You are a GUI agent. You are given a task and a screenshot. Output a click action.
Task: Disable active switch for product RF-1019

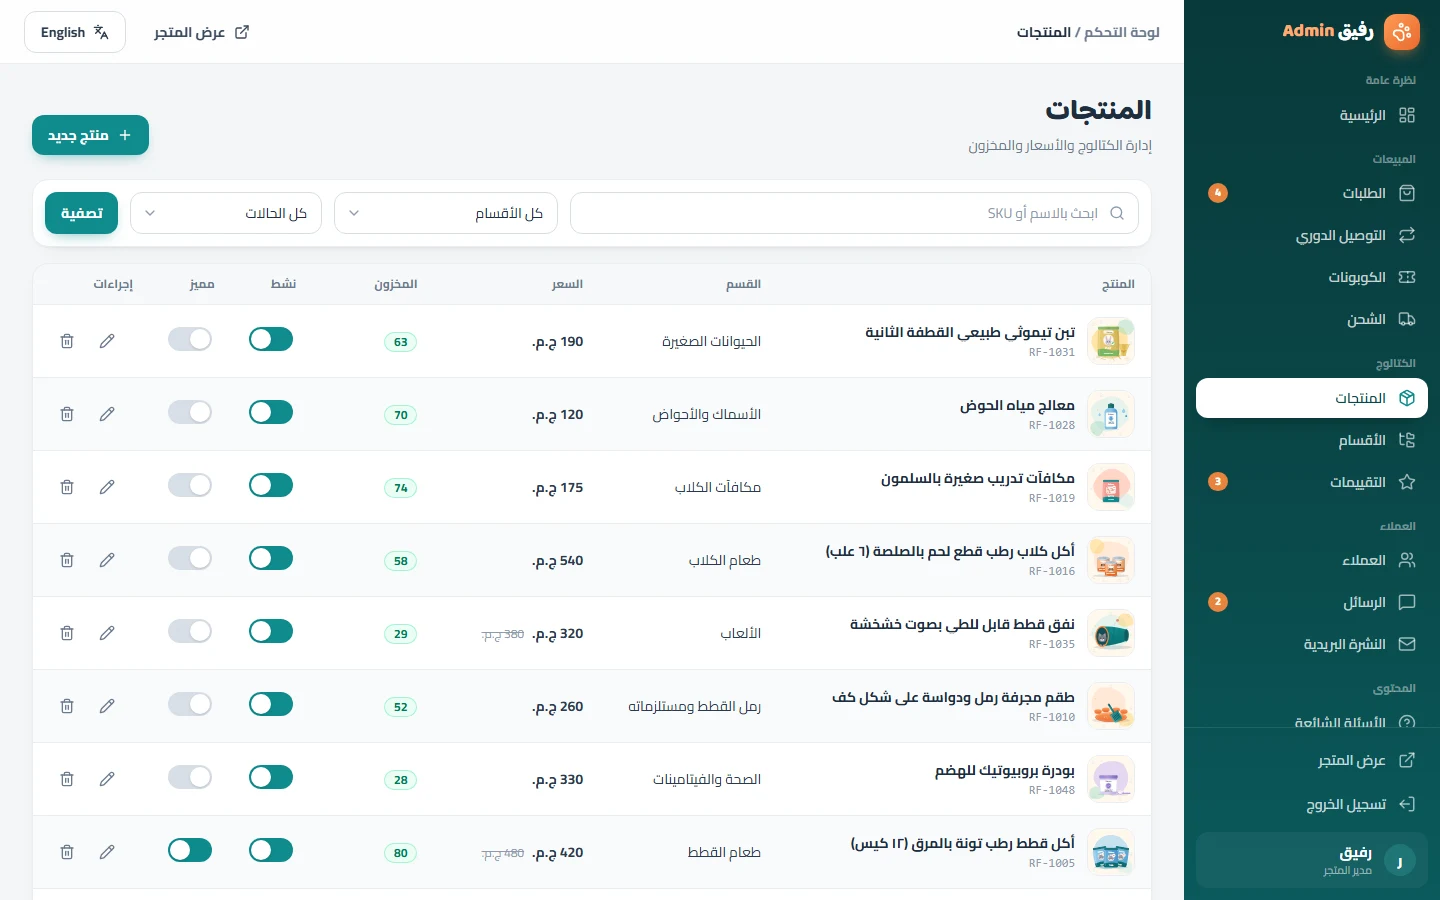pyautogui.click(x=271, y=485)
